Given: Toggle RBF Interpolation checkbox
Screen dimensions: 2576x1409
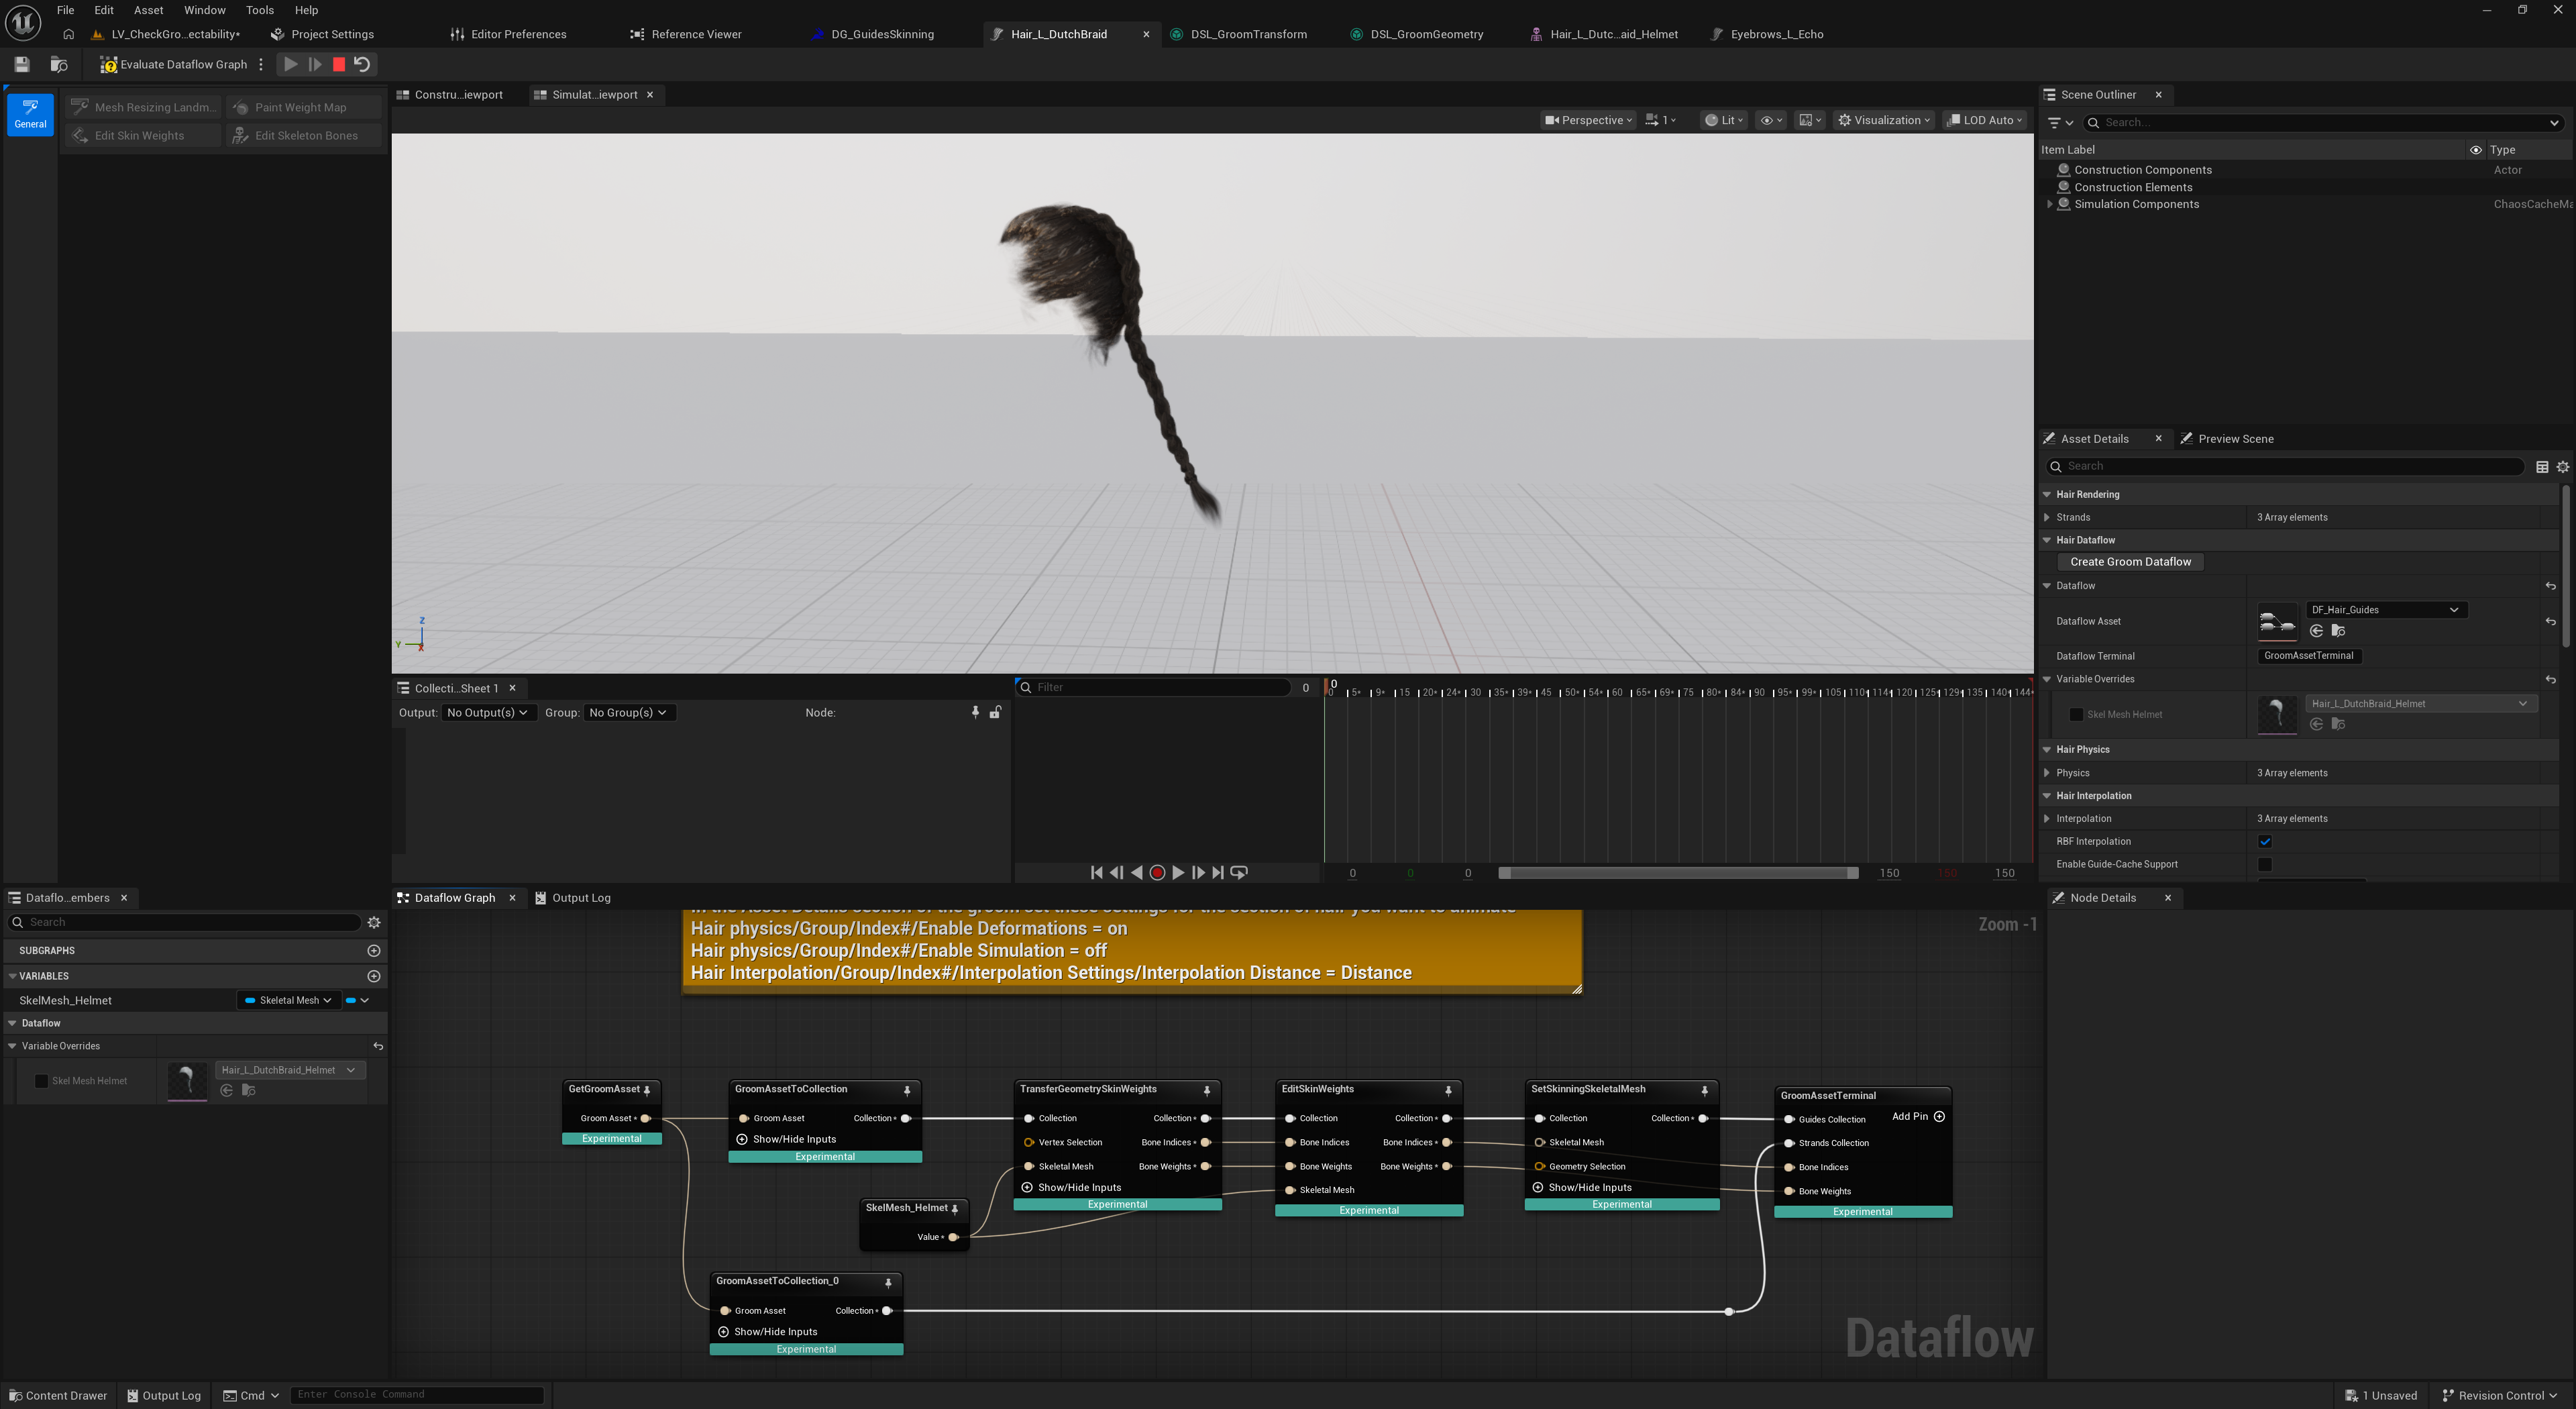Looking at the screenshot, I should (x=2265, y=841).
